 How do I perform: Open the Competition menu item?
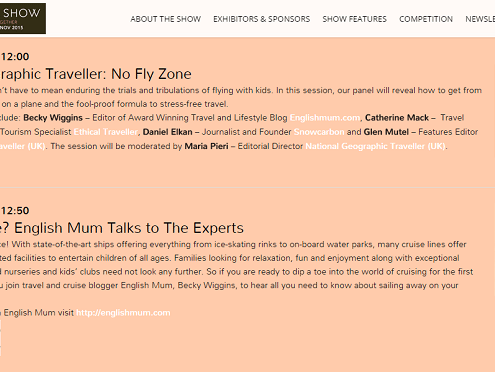pos(426,19)
